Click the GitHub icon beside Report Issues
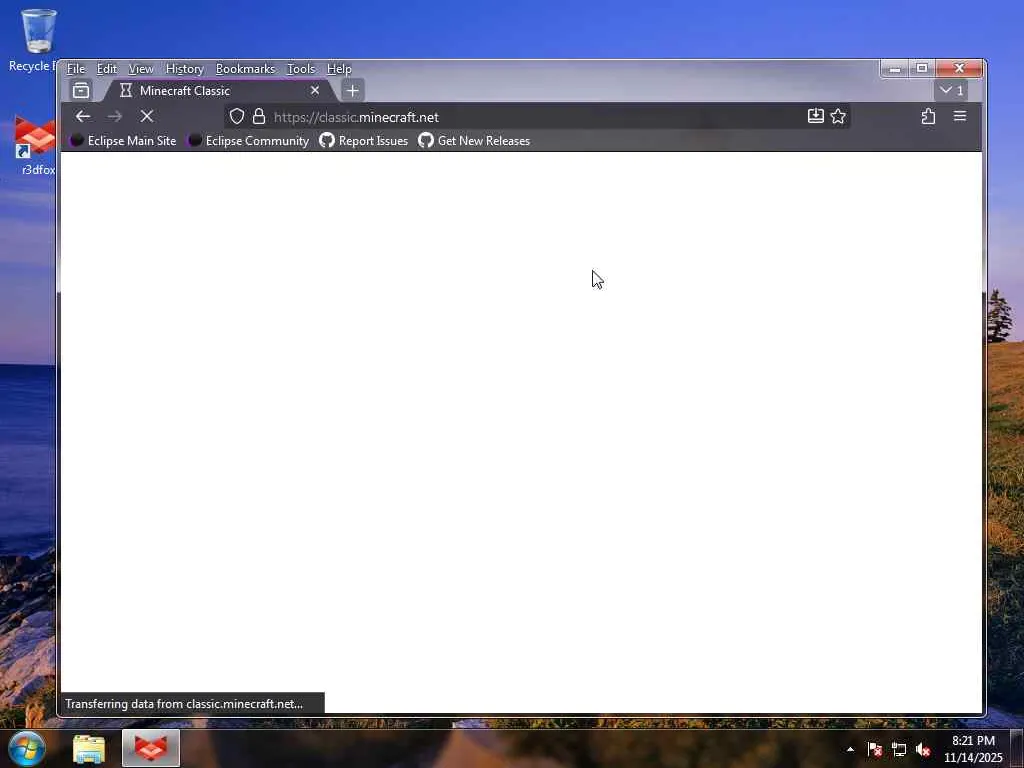The width and height of the screenshot is (1024, 768). coord(327,140)
